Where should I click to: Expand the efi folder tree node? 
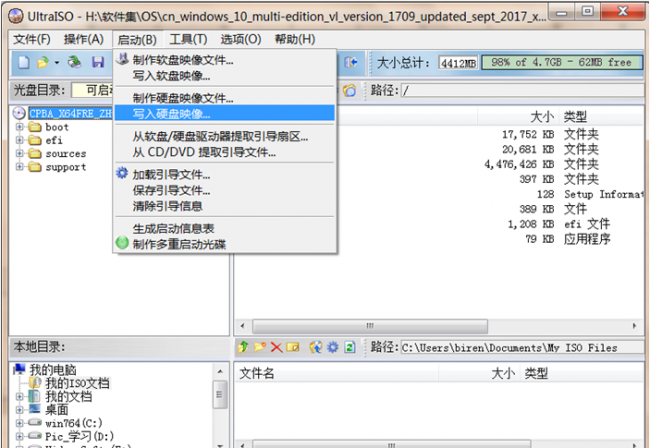[x=19, y=140]
